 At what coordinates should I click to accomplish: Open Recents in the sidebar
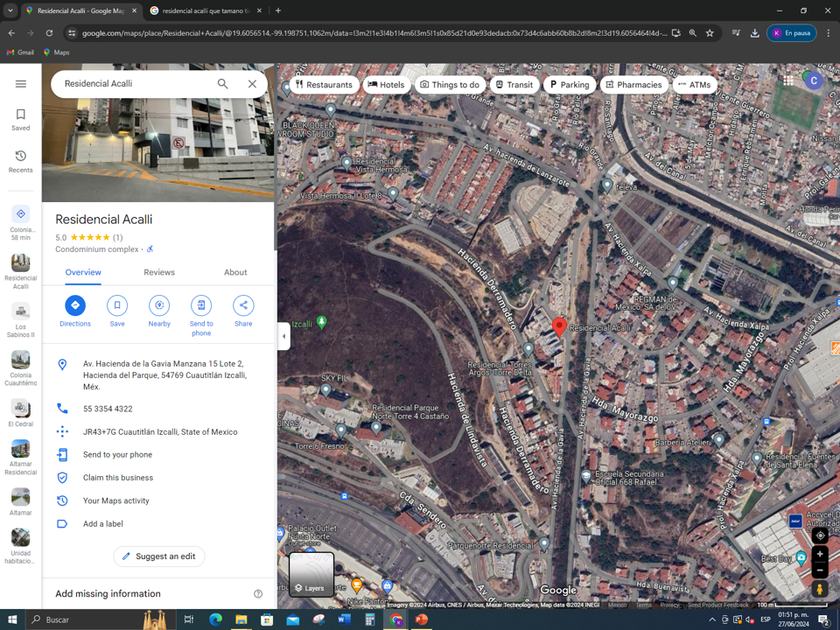click(20, 161)
